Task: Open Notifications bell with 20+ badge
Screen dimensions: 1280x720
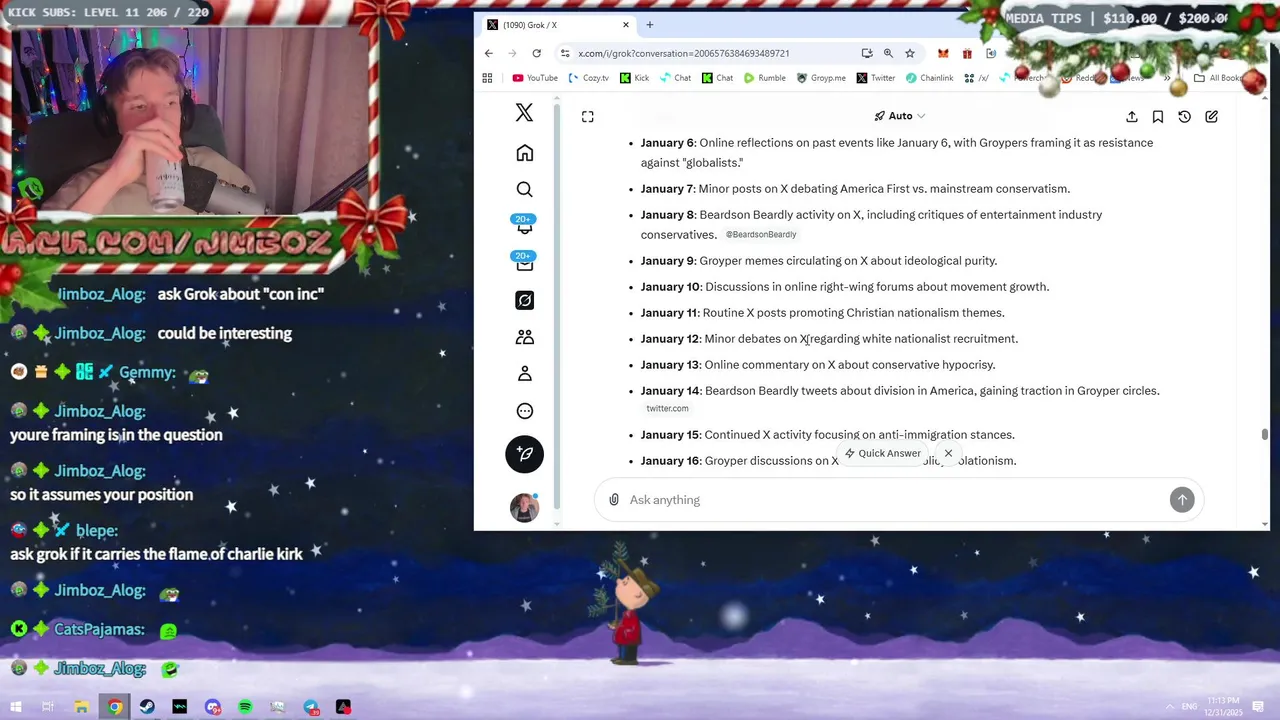Action: [x=524, y=225]
